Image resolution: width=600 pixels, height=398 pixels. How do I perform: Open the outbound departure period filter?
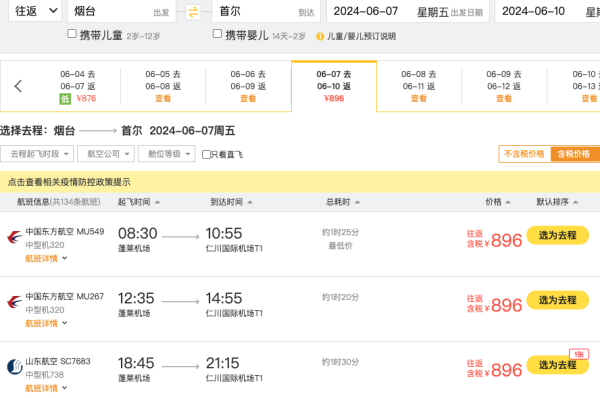37,154
